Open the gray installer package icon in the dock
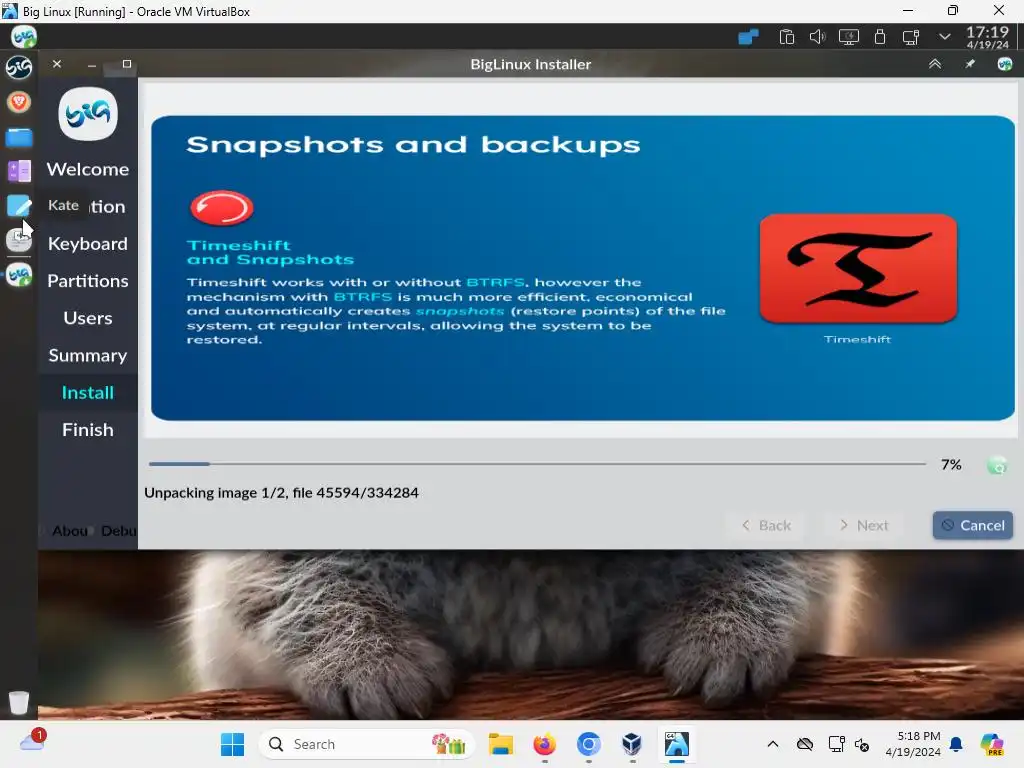Viewport: 1024px width, 768px height. pyautogui.click(x=19, y=240)
